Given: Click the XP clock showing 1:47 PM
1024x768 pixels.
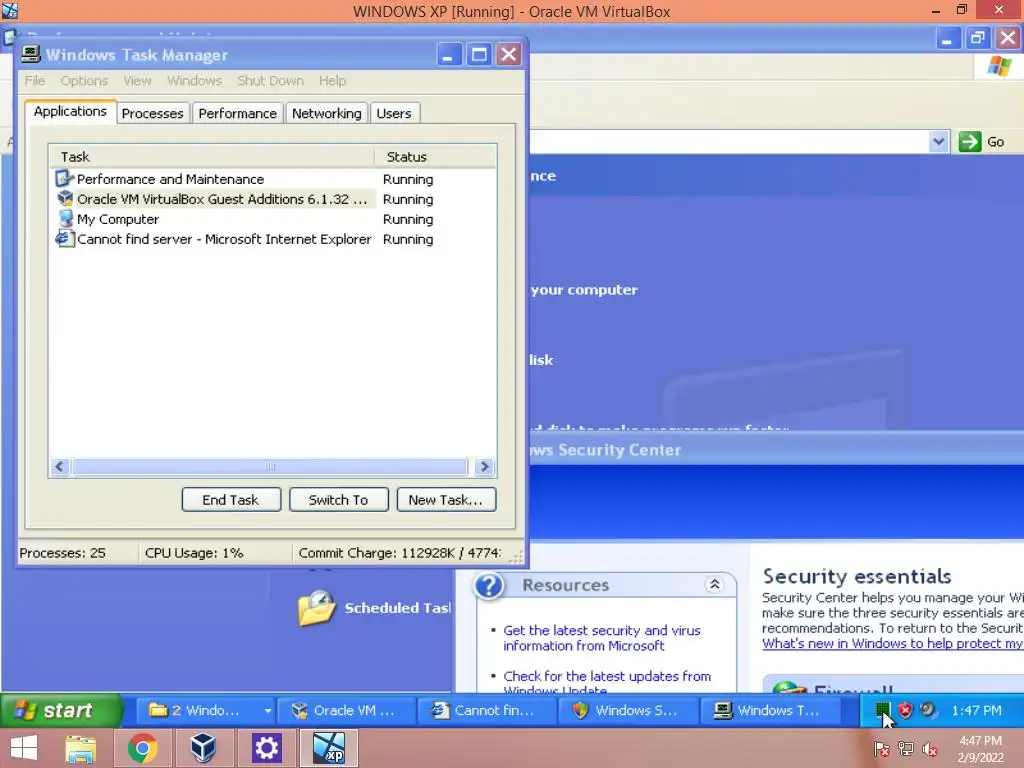Looking at the screenshot, I should (x=976, y=710).
